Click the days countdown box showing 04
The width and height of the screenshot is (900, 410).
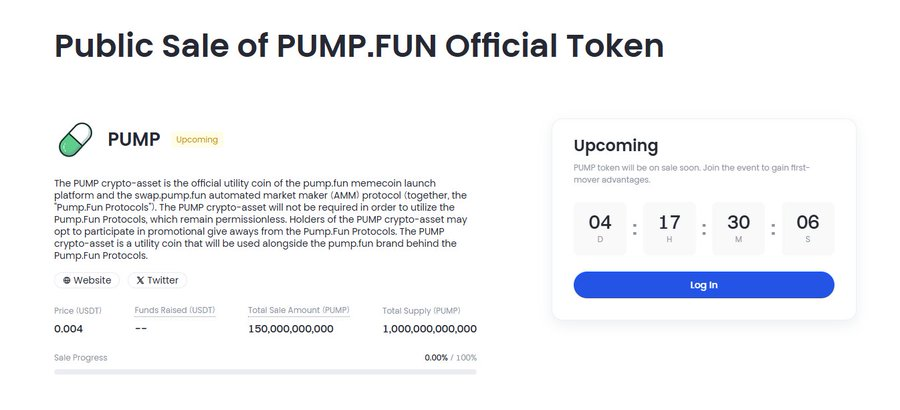tap(600, 228)
